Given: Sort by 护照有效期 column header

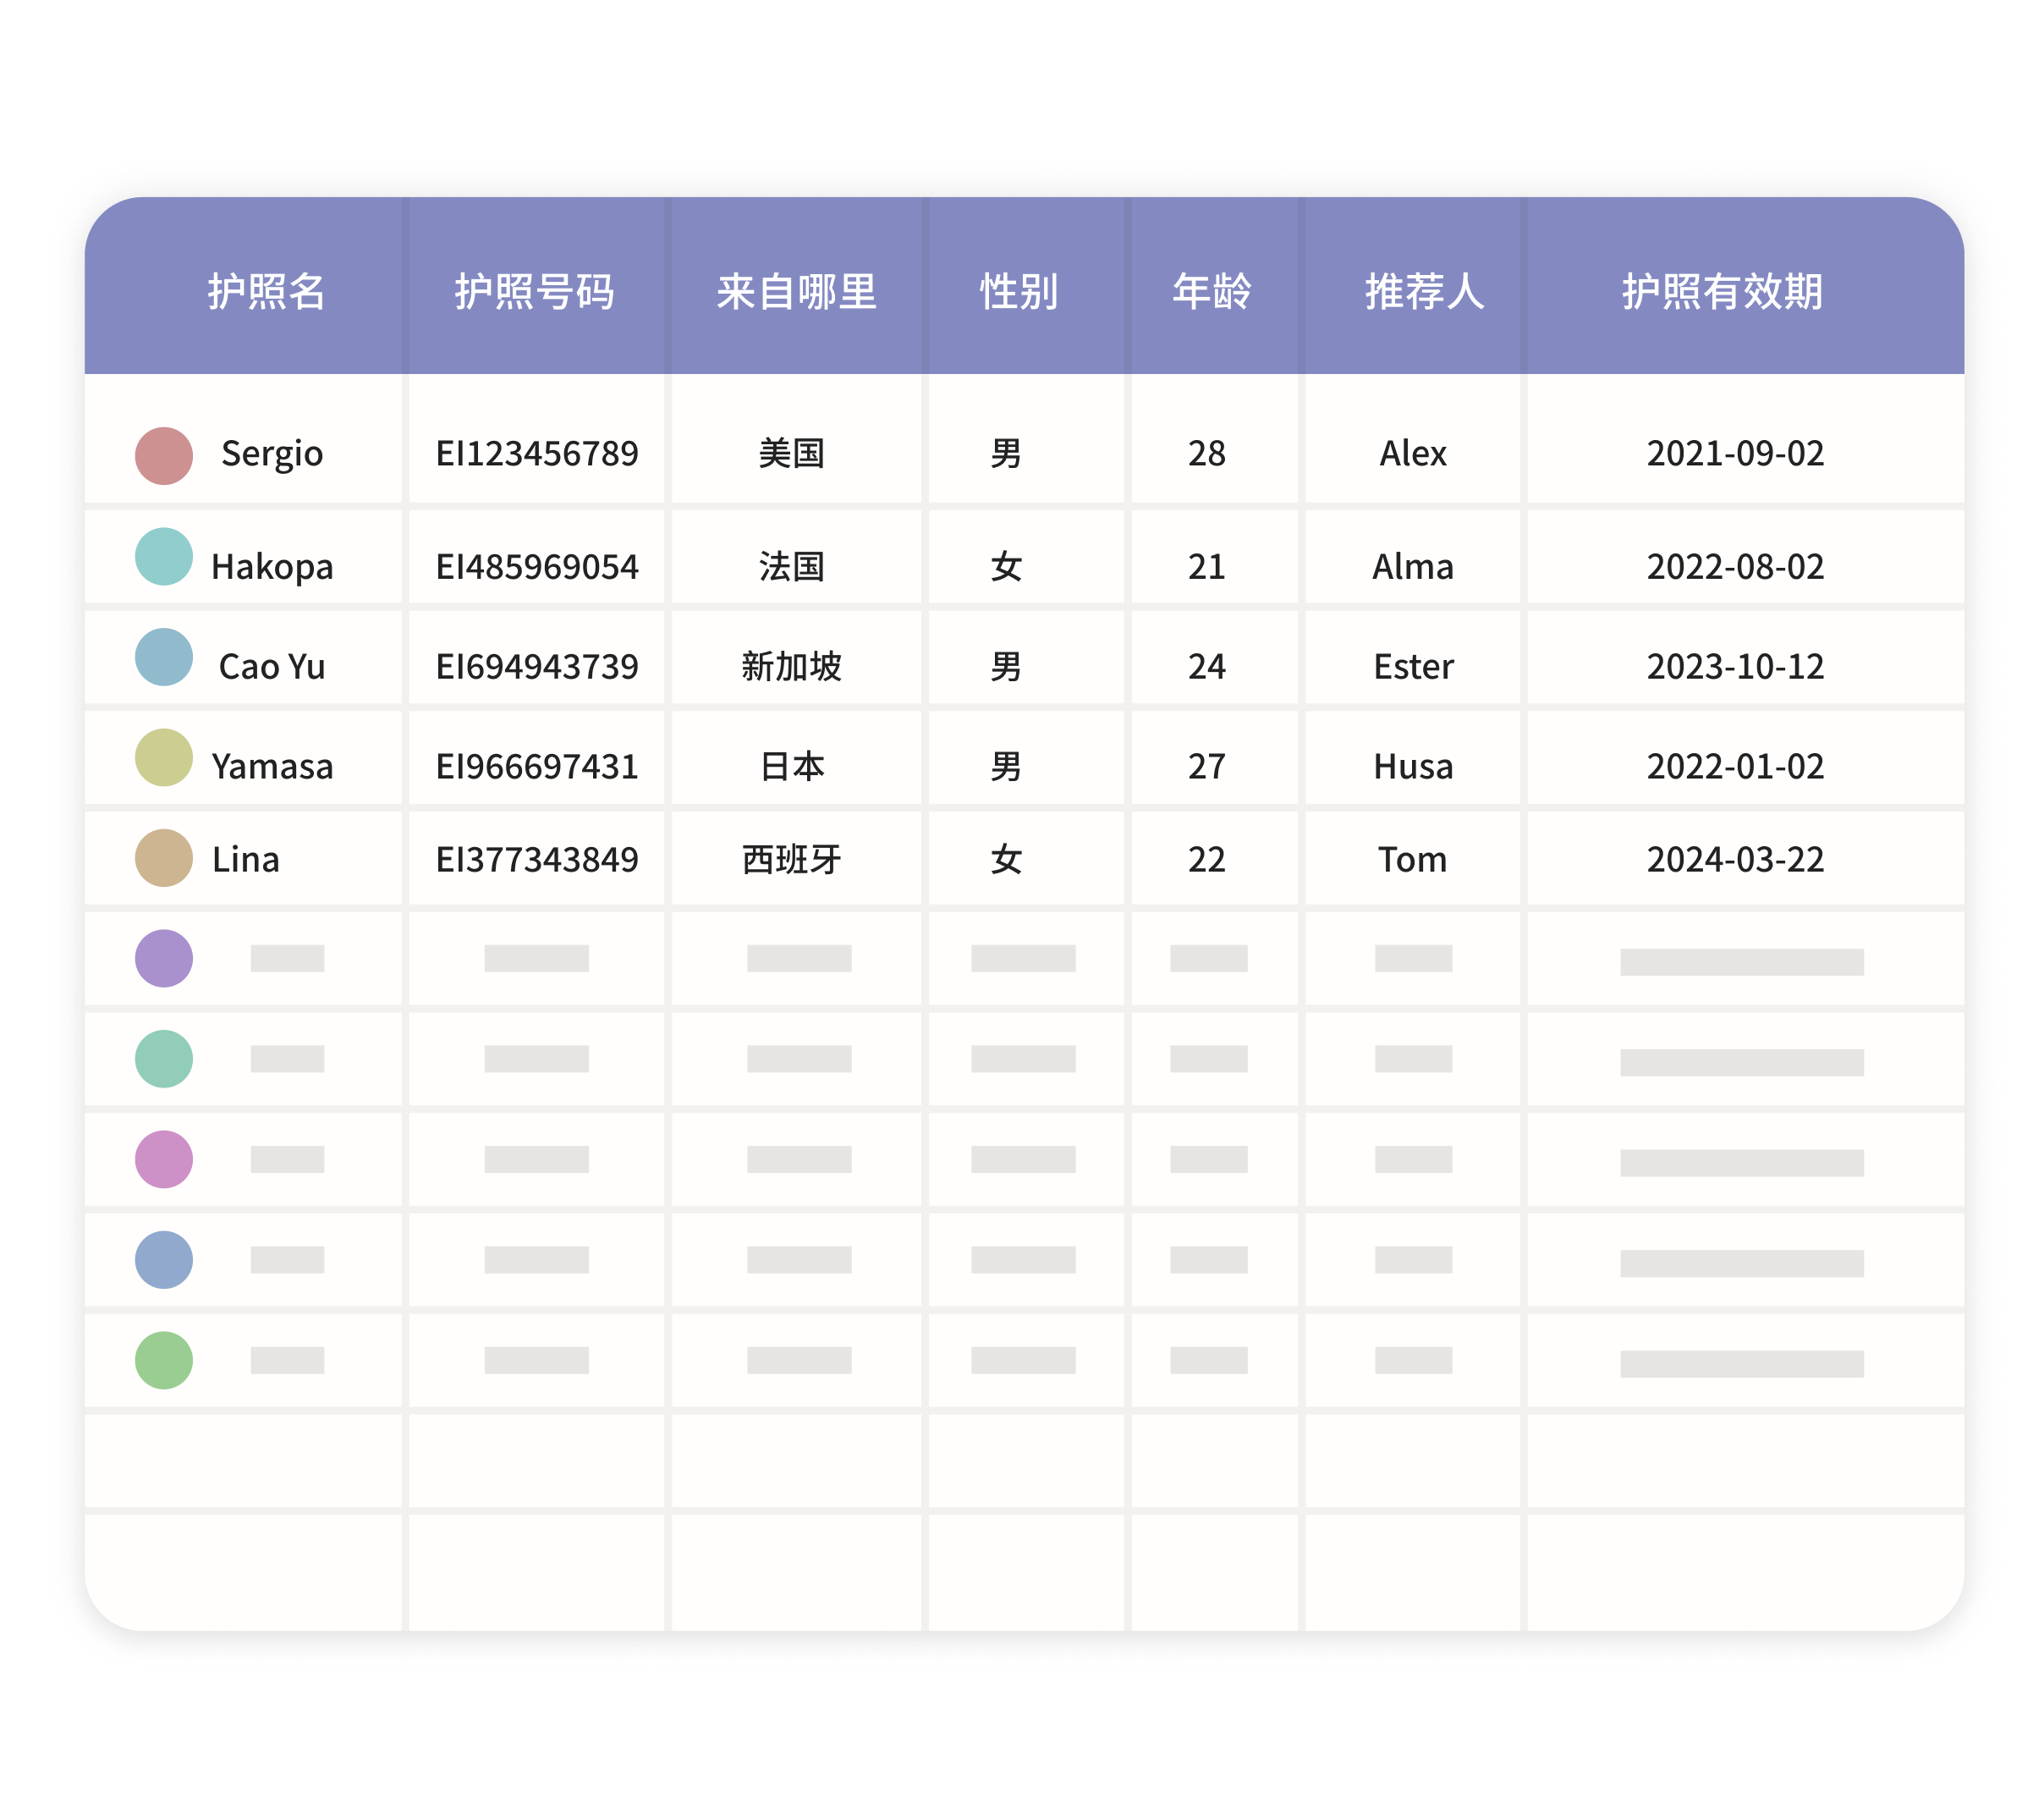Looking at the screenshot, I should pos(1722,292).
